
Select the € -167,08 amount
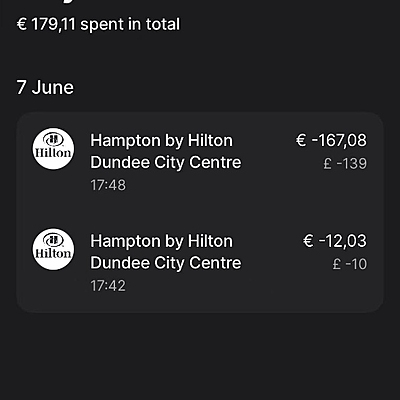(x=331, y=140)
